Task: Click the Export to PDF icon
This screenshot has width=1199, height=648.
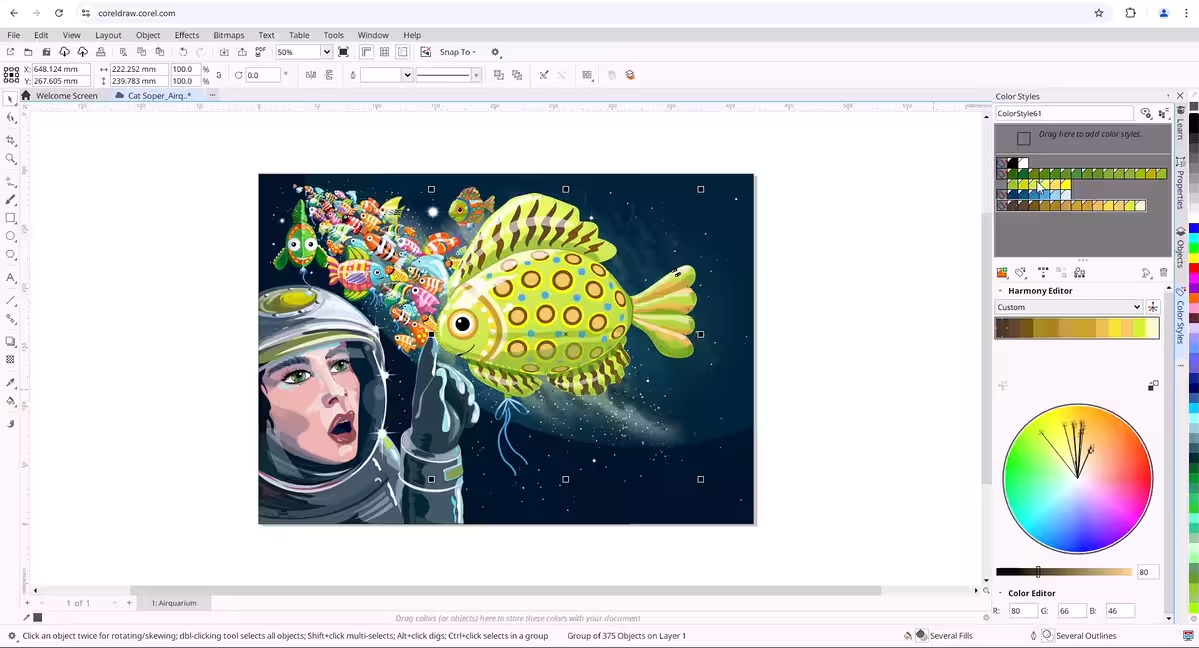Action: (260, 52)
